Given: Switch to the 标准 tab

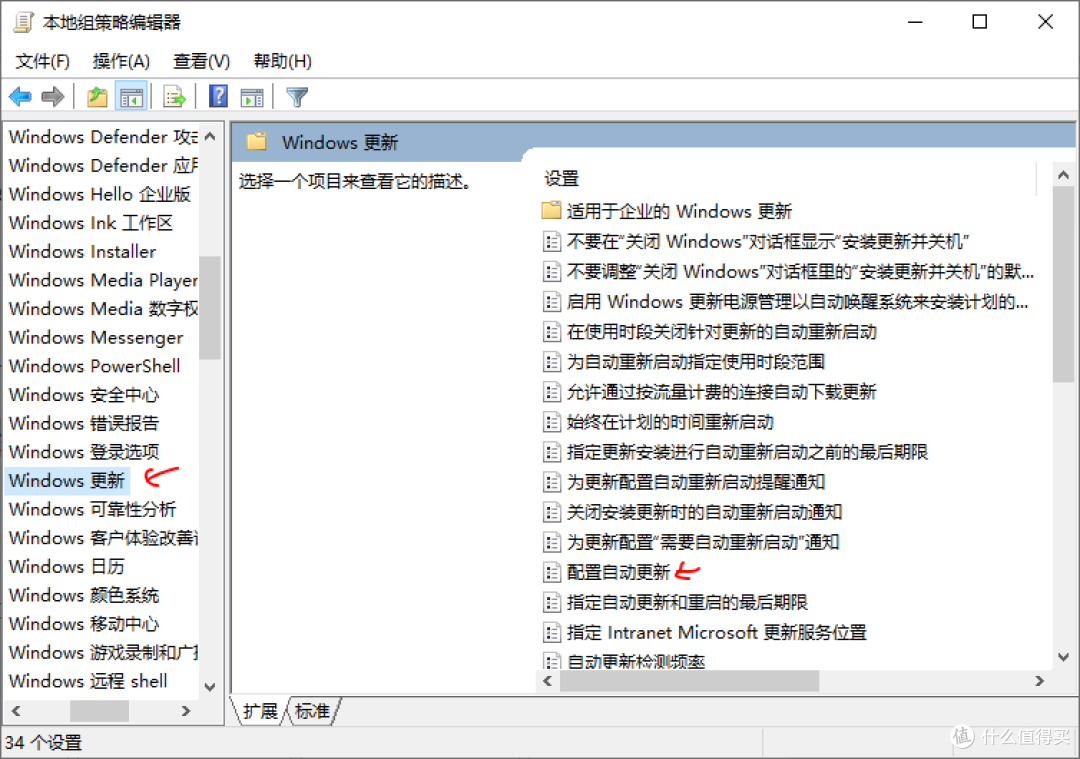Looking at the screenshot, I should [312, 711].
